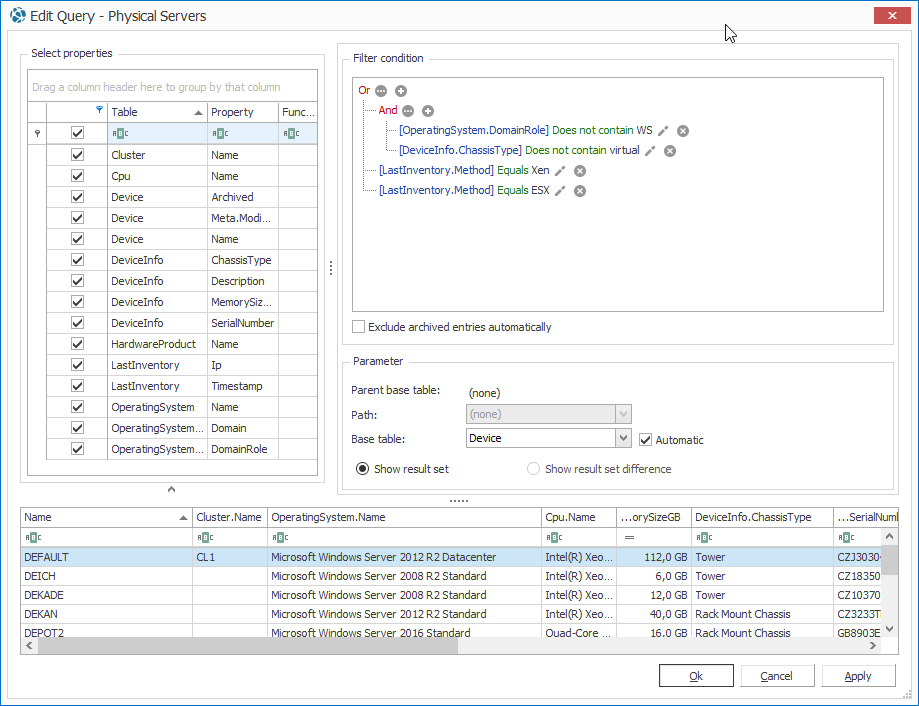Click Func column filter operator icon
919x706 pixels.
[x=291, y=134]
